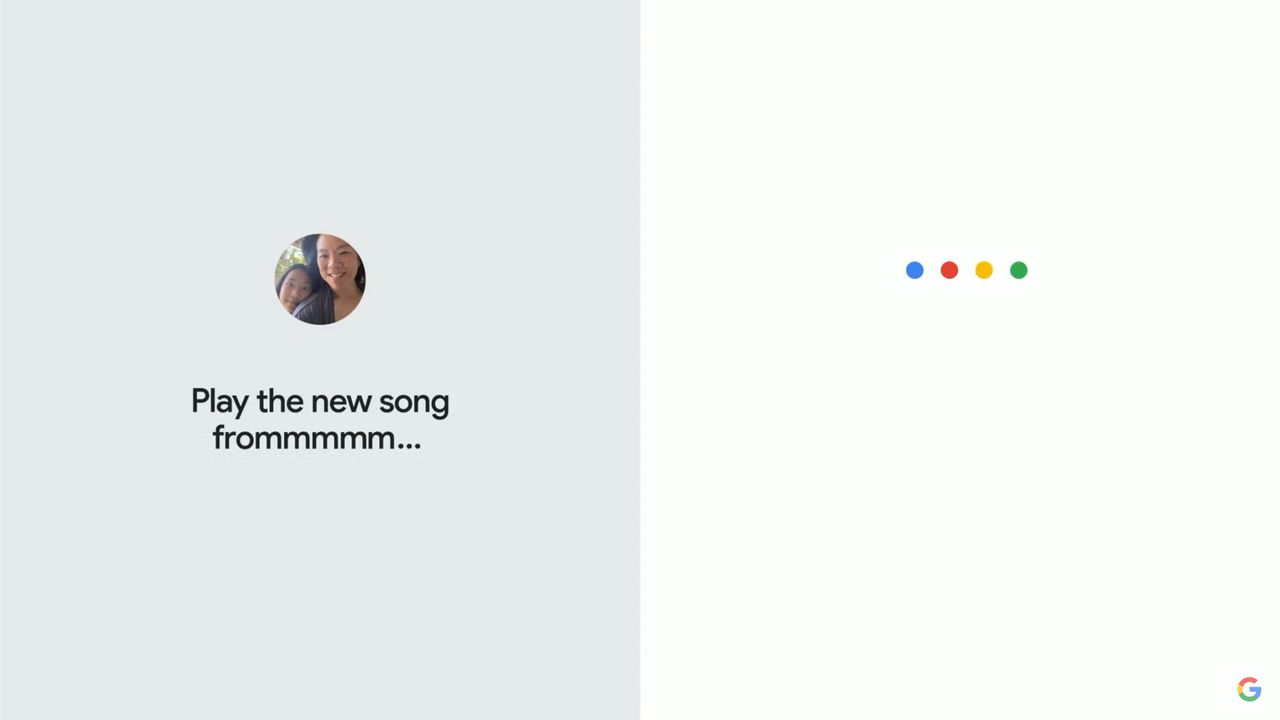This screenshot has width=1280, height=720.
Task: Click the Google G logo
Action: coord(1249,689)
